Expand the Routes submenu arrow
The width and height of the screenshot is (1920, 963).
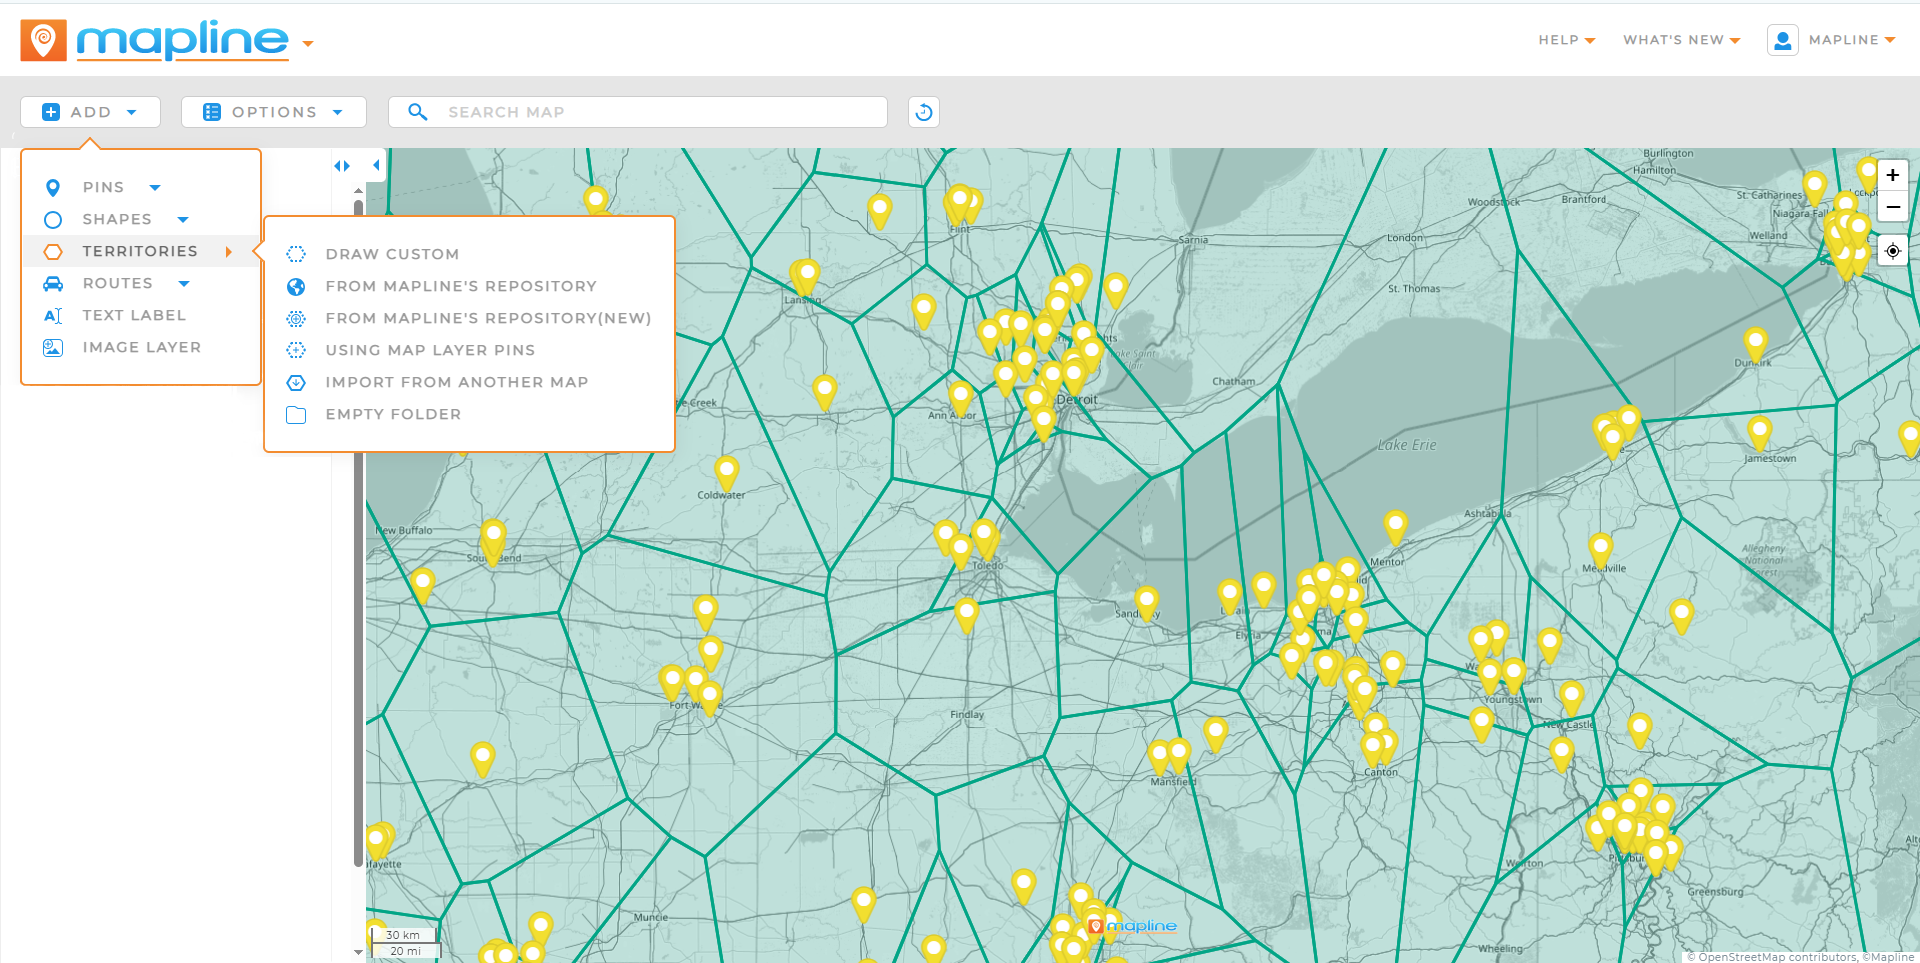pyautogui.click(x=184, y=284)
